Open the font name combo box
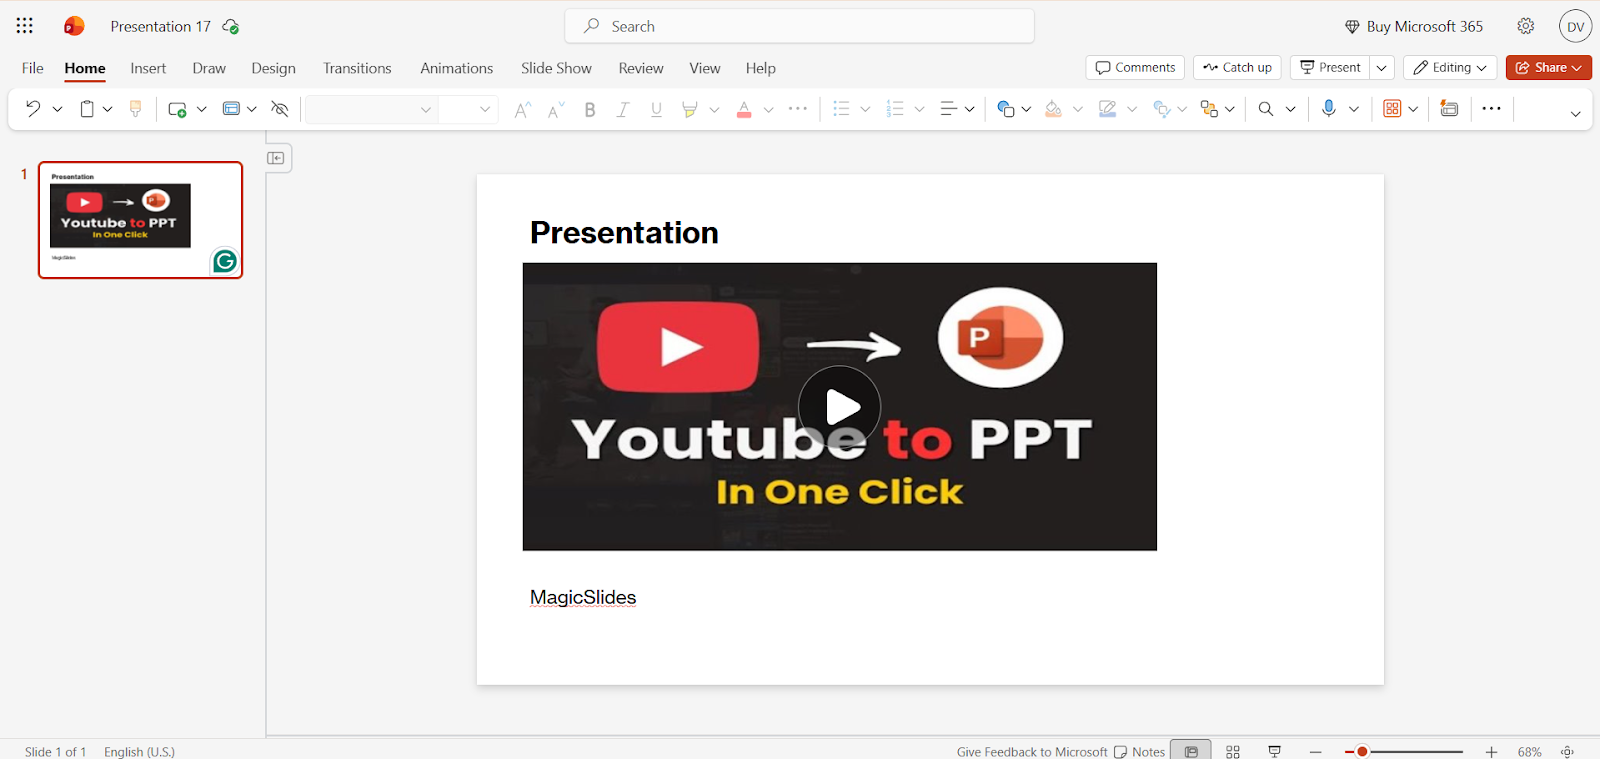1600x759 pixels. coord(371,109)
